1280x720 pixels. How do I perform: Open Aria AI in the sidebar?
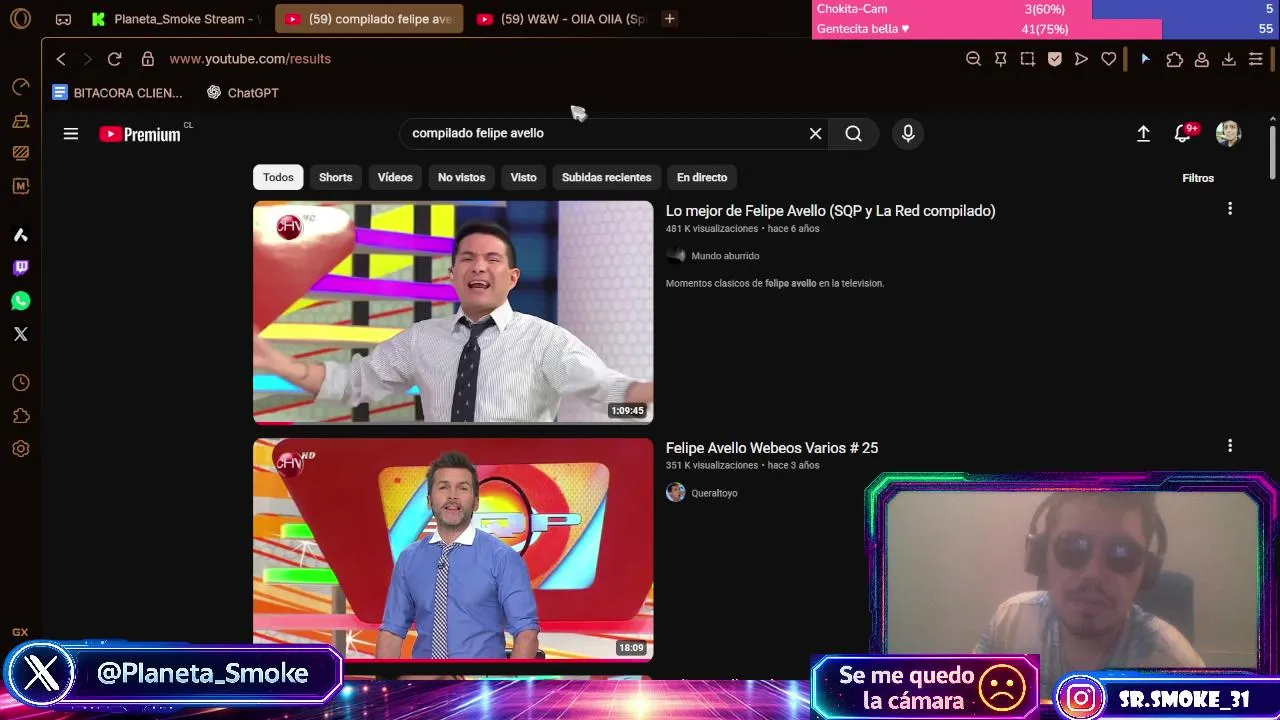click(20, 235)
